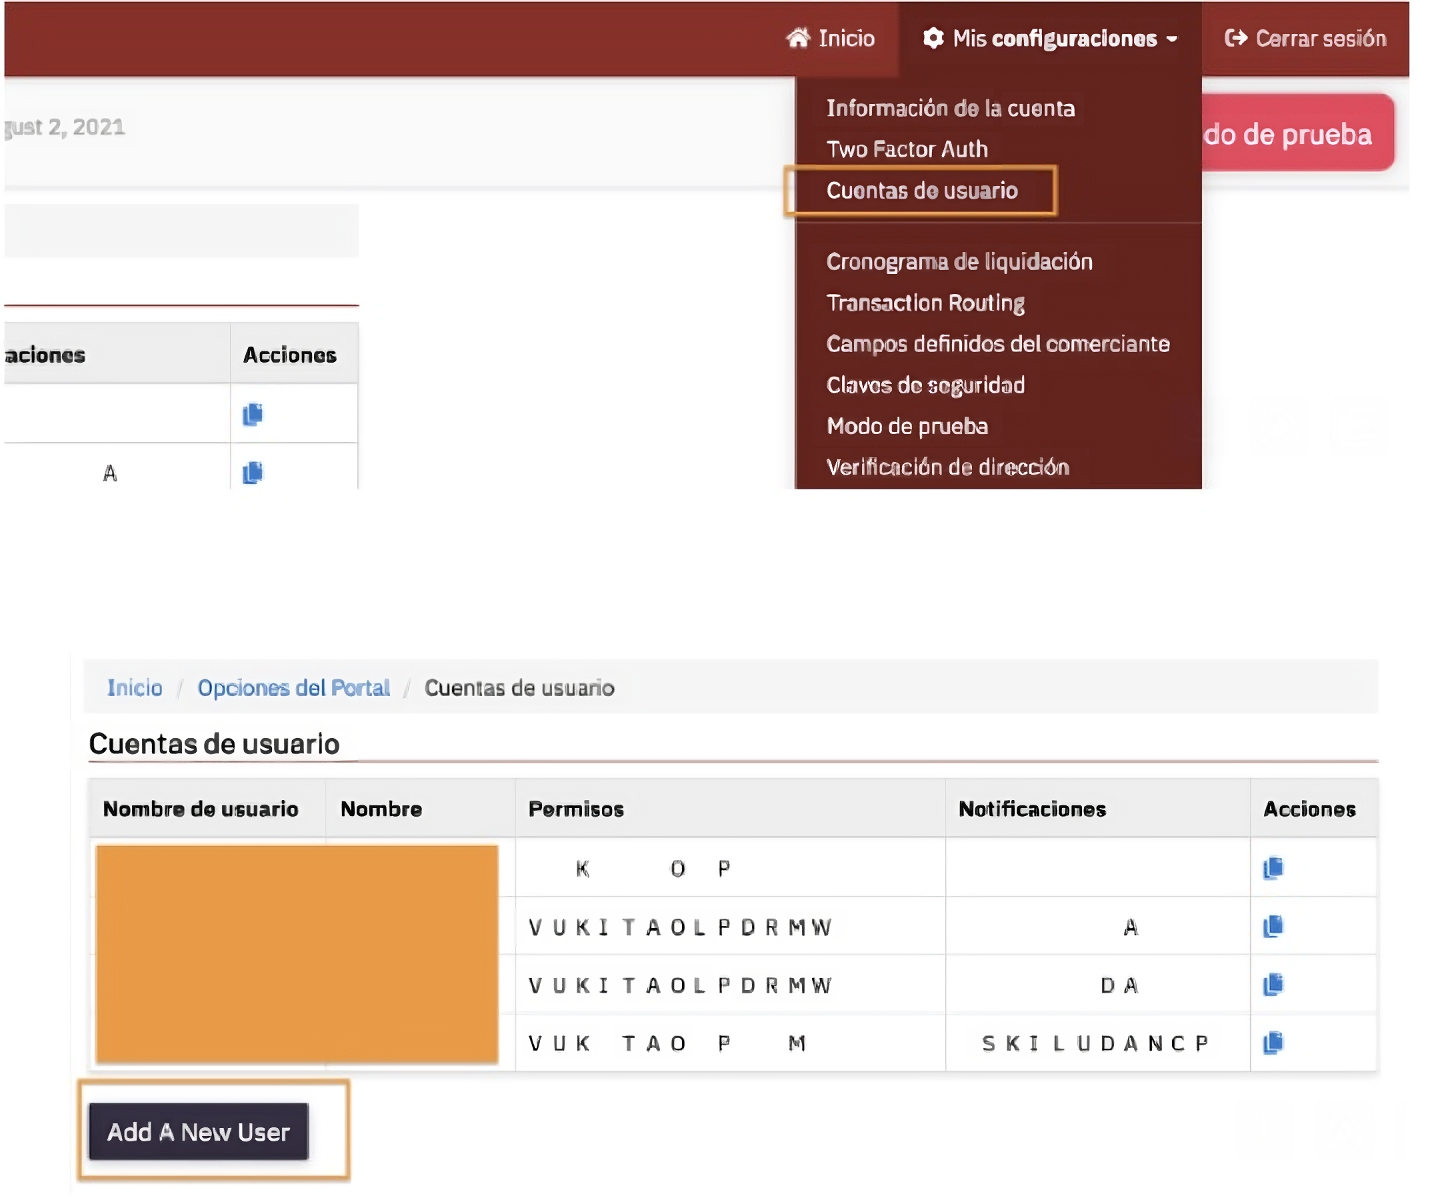This screenshot has height=1198, width=1434.
Task: Click the Cerrar sesión link
Action: [1319, 38]
